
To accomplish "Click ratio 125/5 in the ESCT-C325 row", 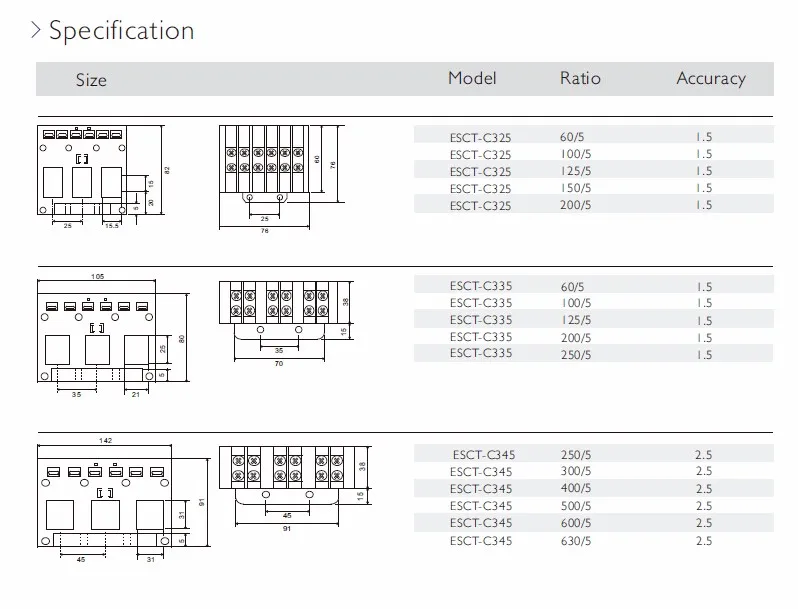I will [576, 171].
